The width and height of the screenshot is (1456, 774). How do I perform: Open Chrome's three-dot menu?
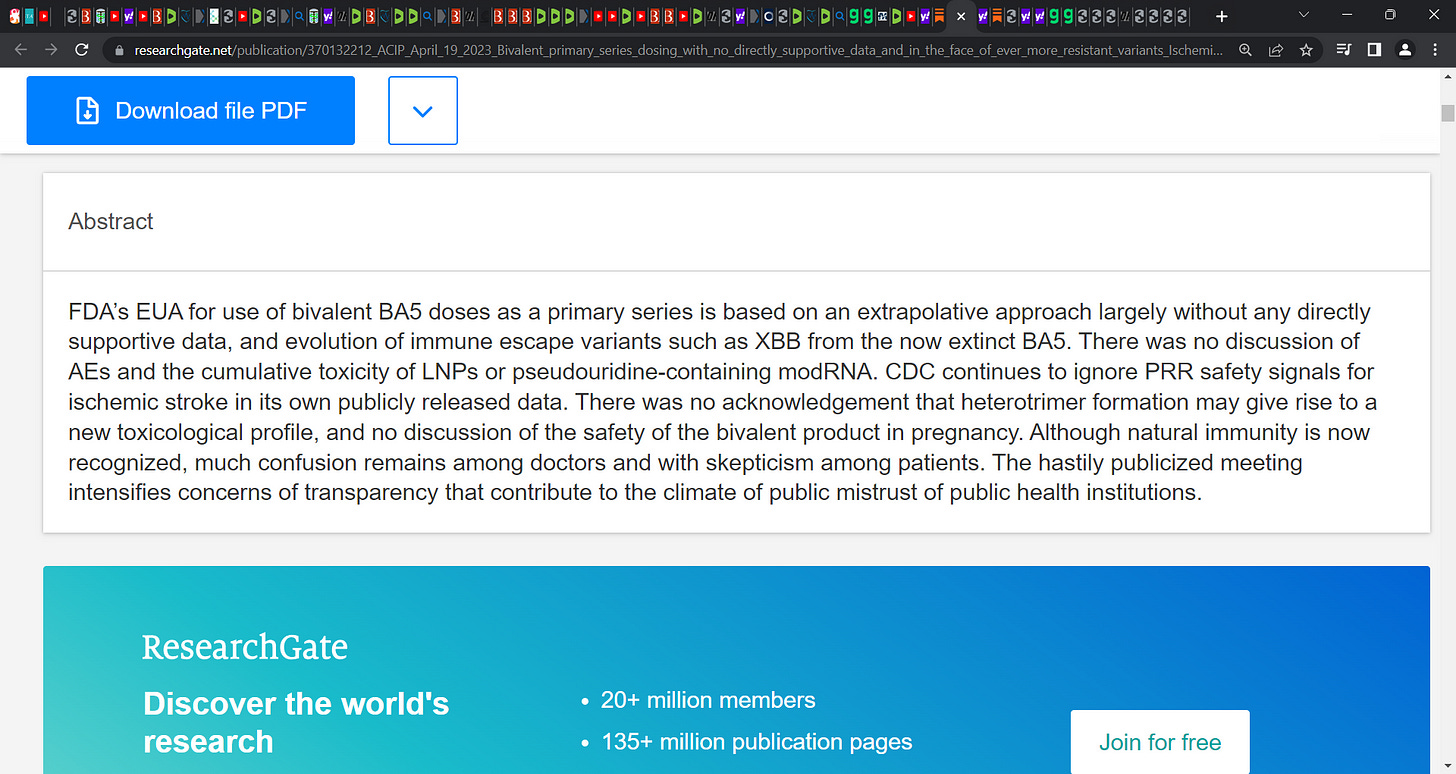(1436, 50)
